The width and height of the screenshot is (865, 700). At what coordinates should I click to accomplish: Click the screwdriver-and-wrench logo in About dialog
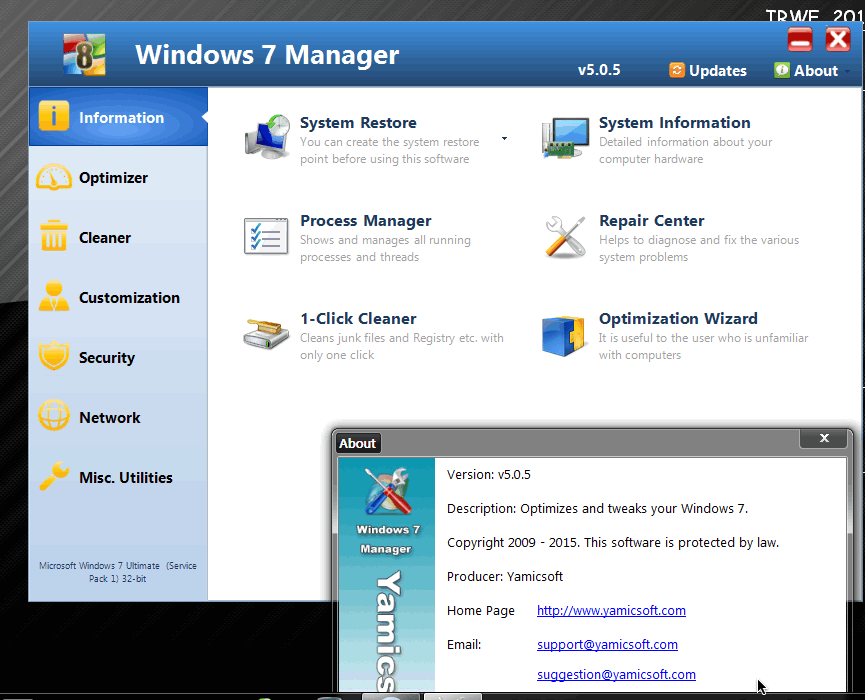coord(387,490)
